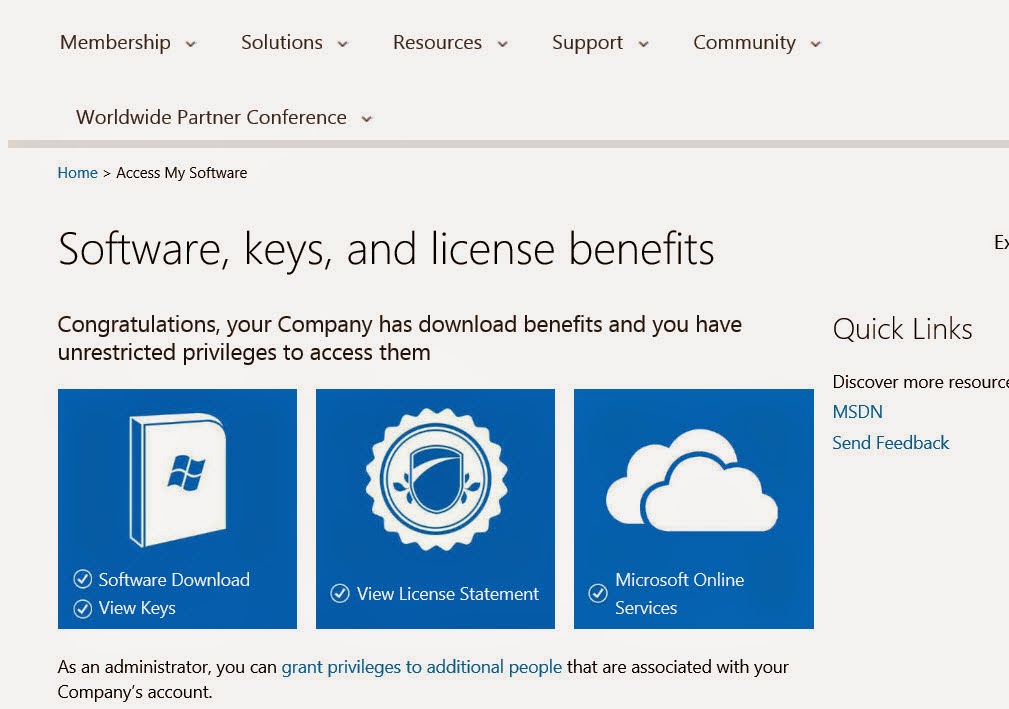The image size is (1009, 709).
Task: Click Software, keys, and license benefits heading
Action: [x=386, y=249]
